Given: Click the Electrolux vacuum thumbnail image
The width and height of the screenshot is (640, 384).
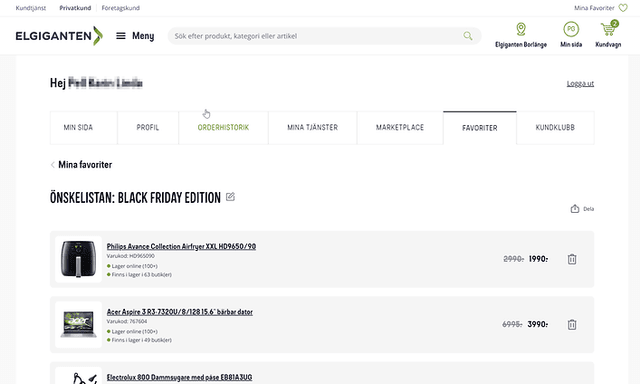Looking at the screenshot, I should [x=78, y=375].
